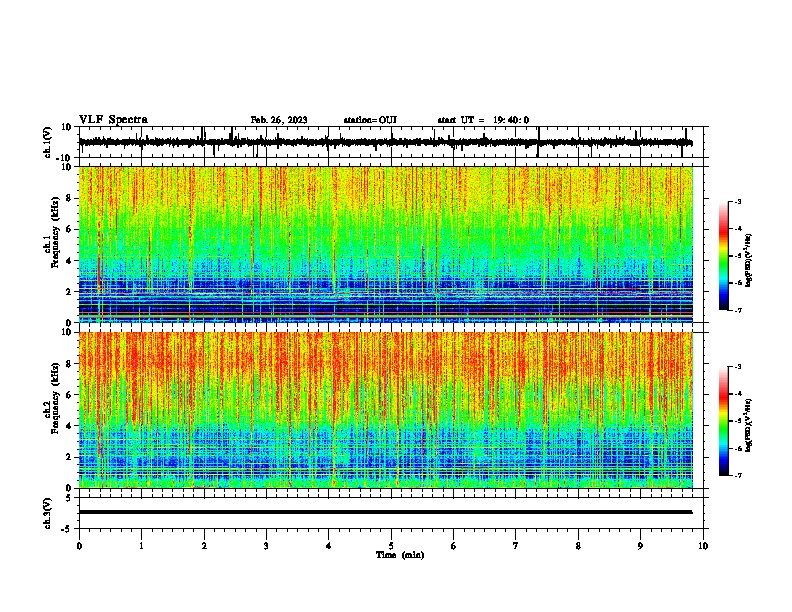Viewport: 792px width, 612px height.
Task: Click the 'station=OUJ' label
Action: [x=370, y=120]
